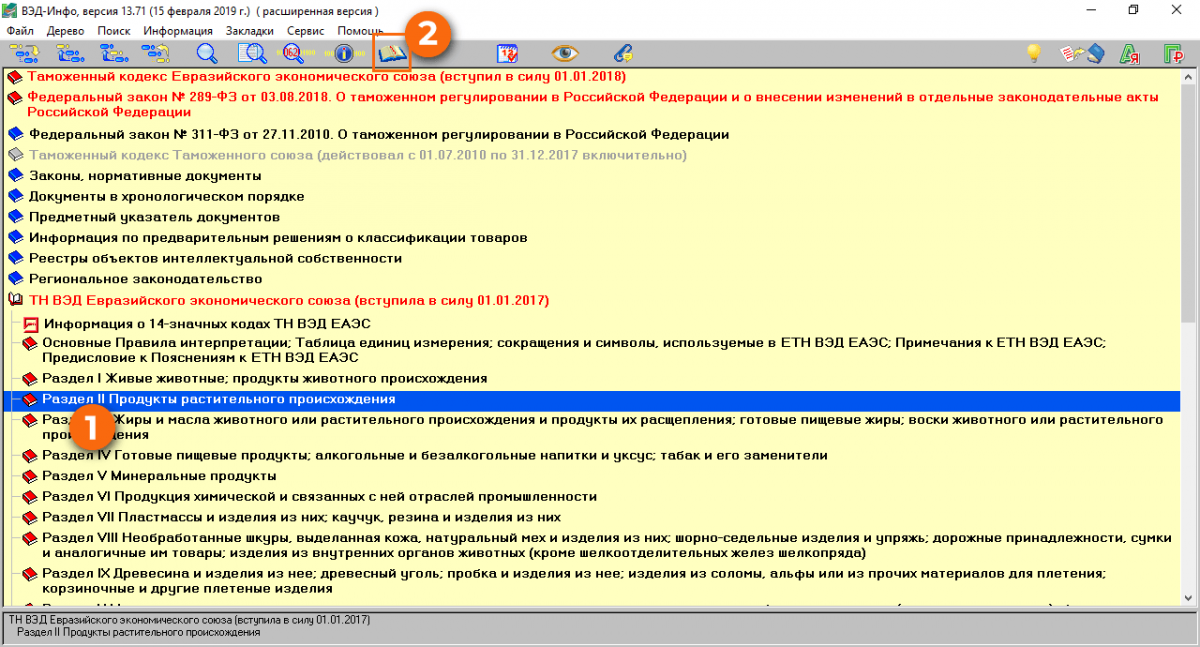Click book icon beside Документы в хронологическом порядке
1200x647 pixels.
pos(15,197)
